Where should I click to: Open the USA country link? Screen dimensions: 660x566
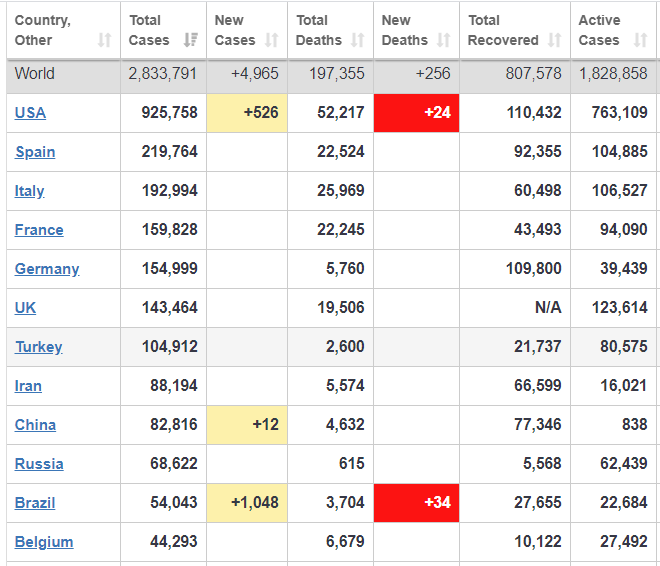click(x=30, y=113)
